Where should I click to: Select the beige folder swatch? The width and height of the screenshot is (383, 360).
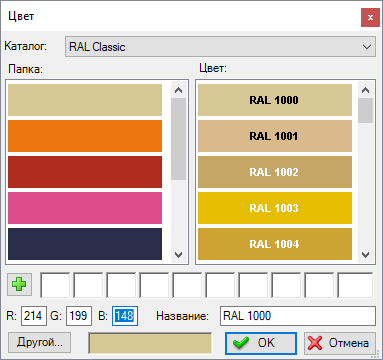[85, 100]
